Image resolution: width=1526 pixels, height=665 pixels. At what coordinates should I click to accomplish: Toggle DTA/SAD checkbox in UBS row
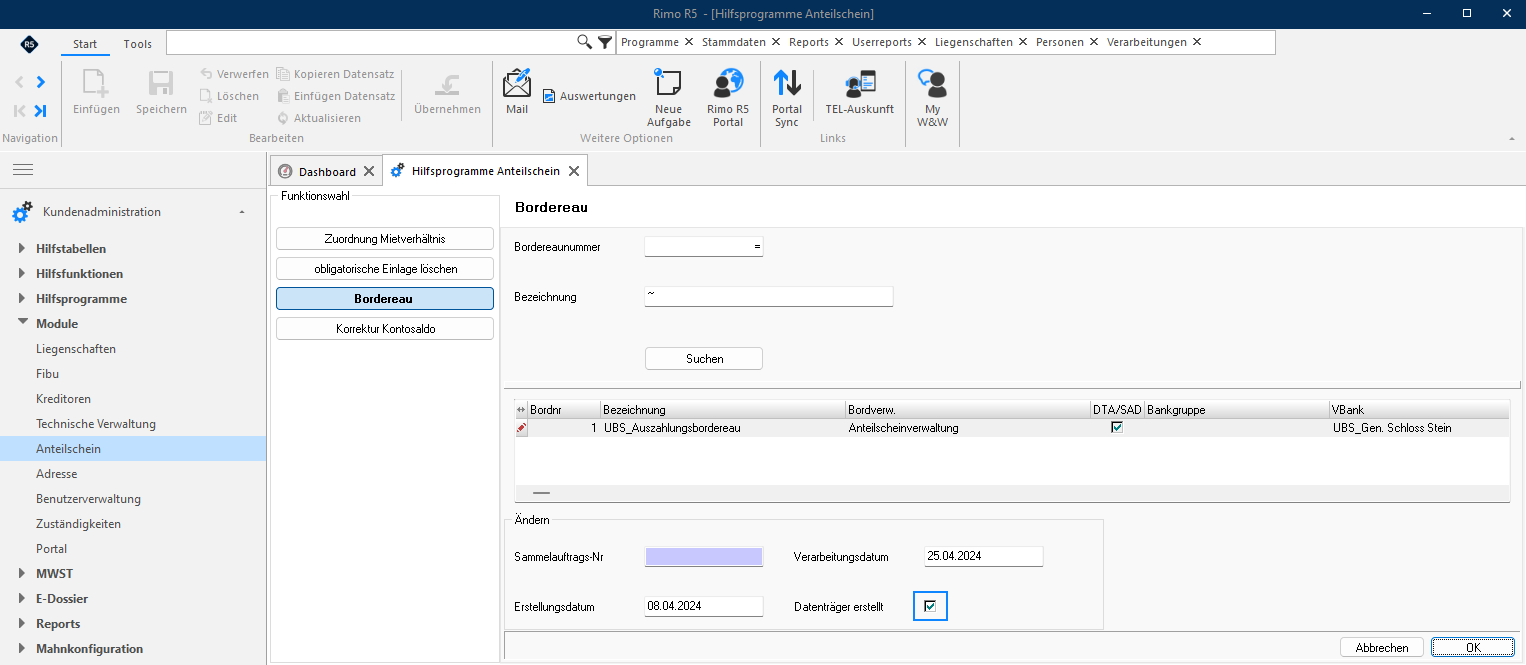(1117, 428)
